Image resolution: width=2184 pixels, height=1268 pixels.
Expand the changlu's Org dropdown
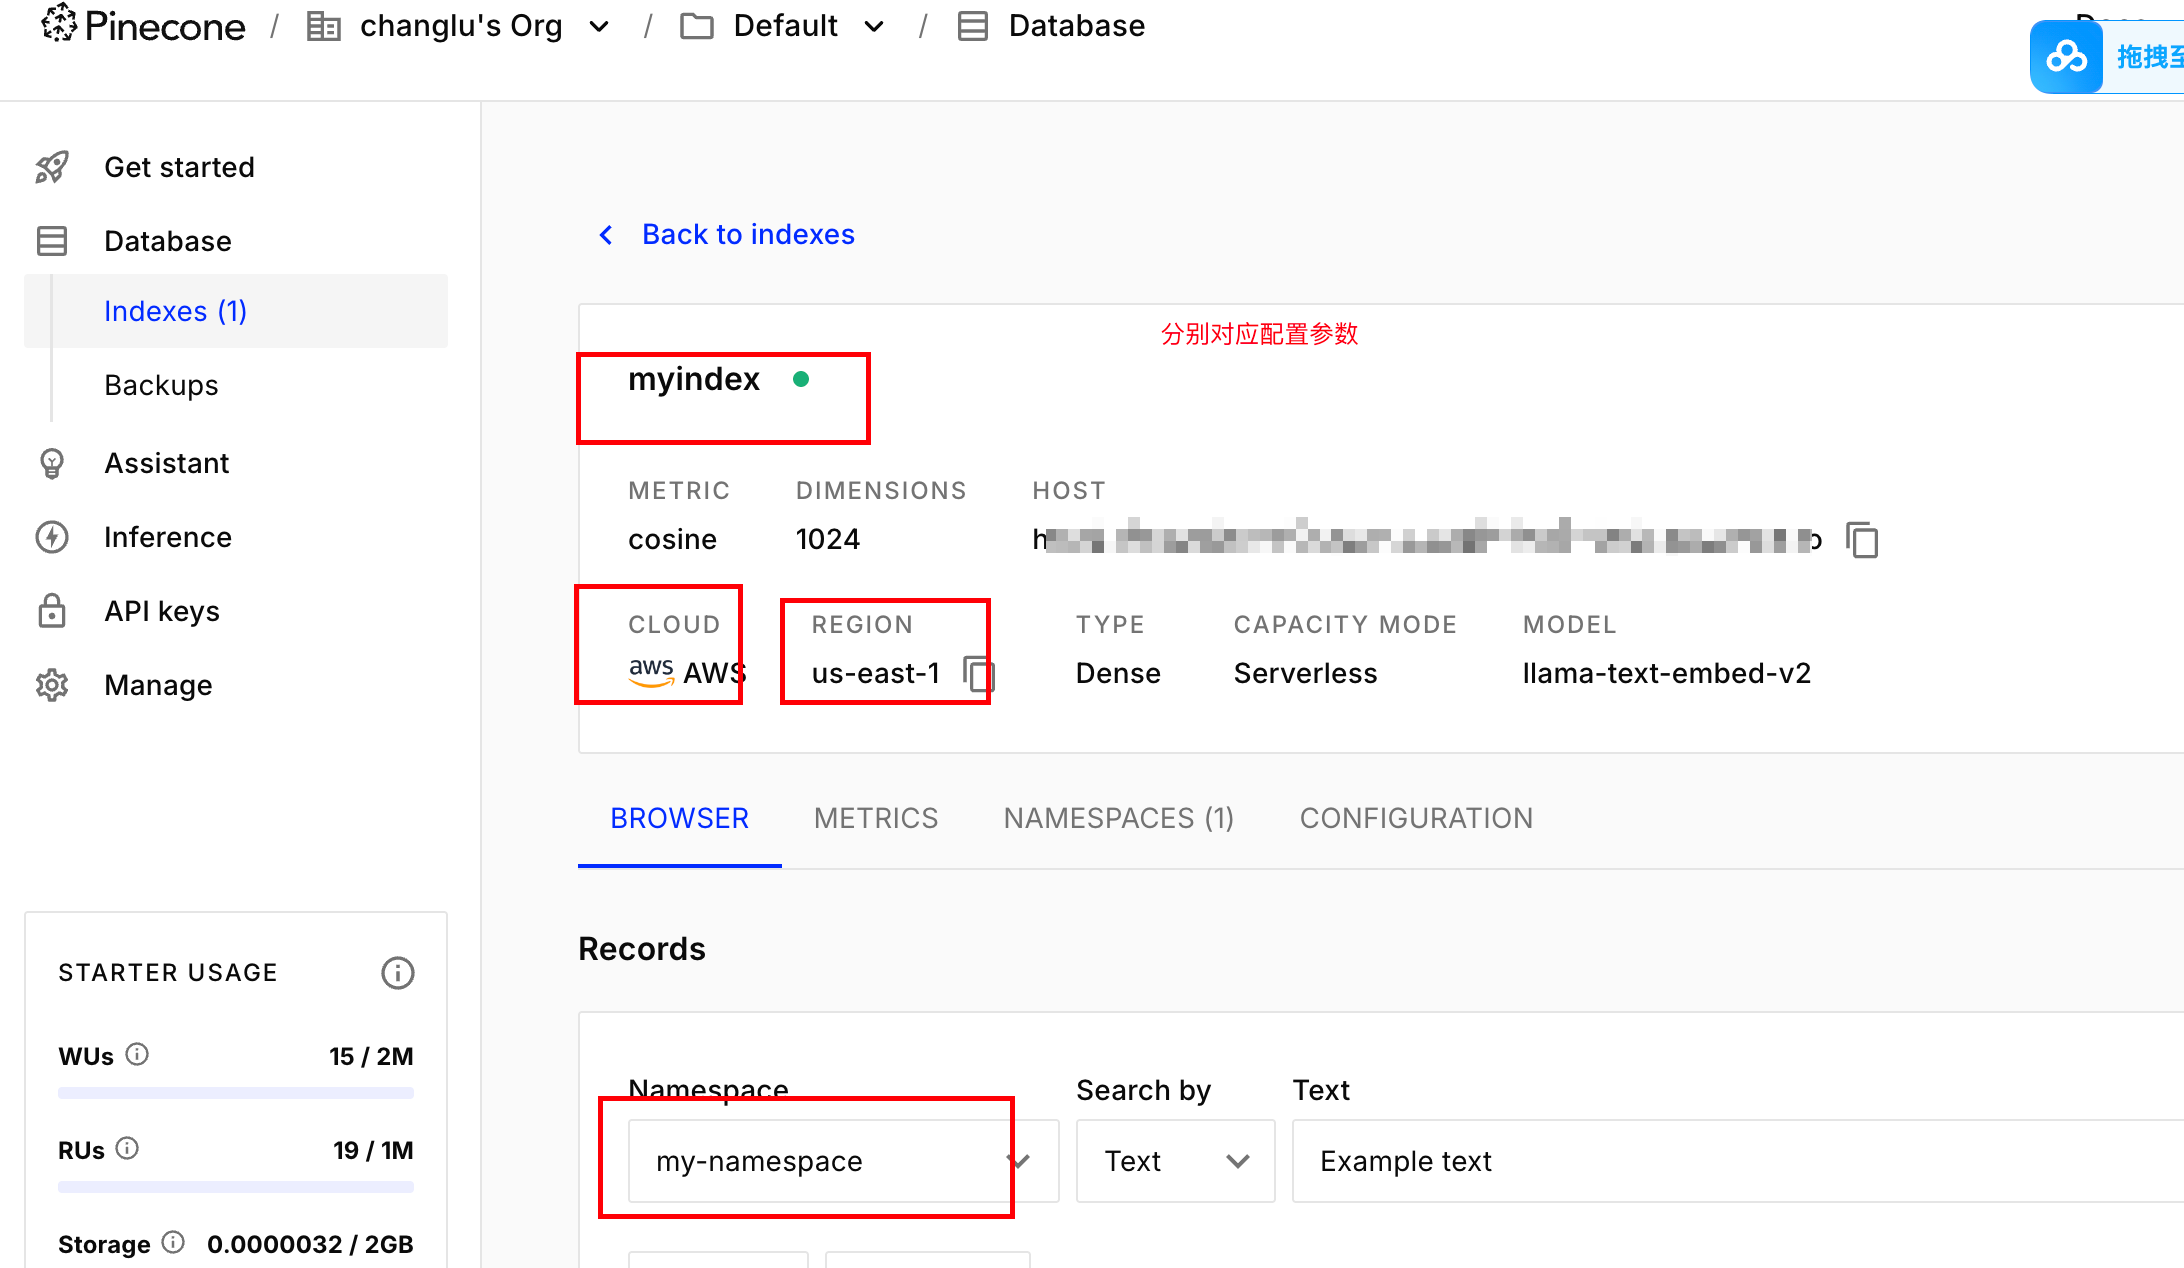599,27
